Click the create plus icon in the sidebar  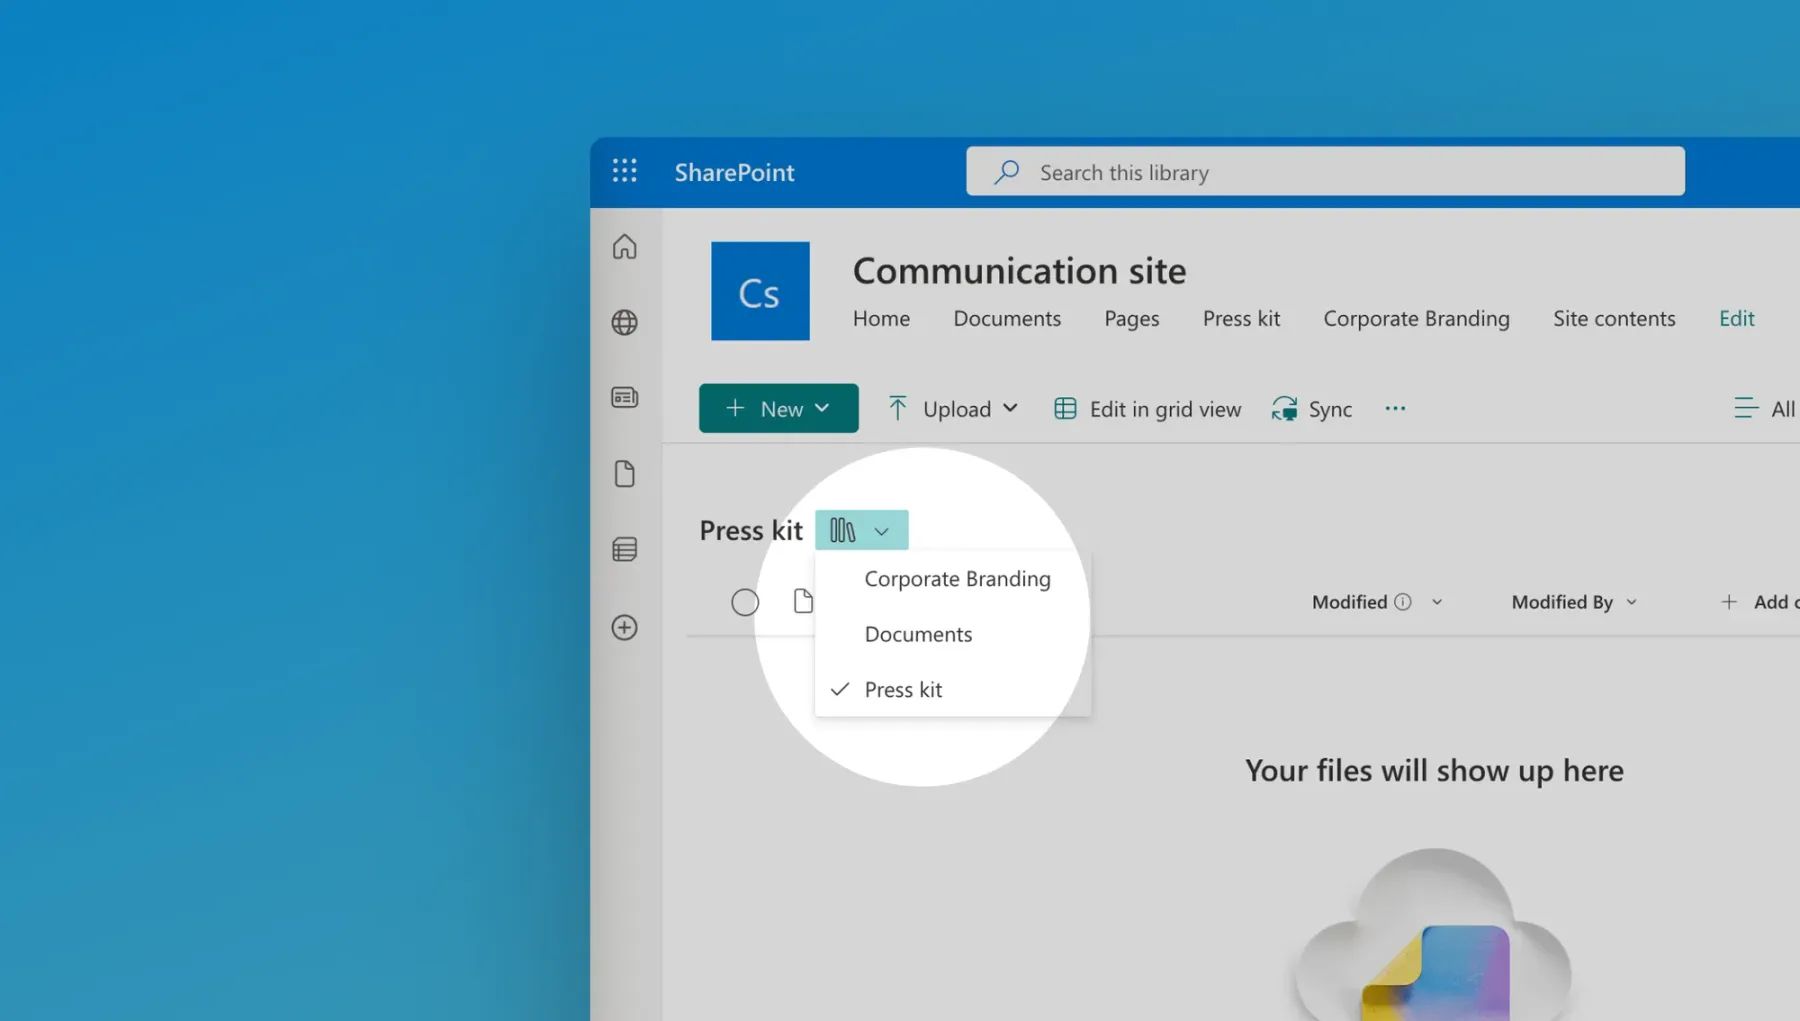click(624, 627)
